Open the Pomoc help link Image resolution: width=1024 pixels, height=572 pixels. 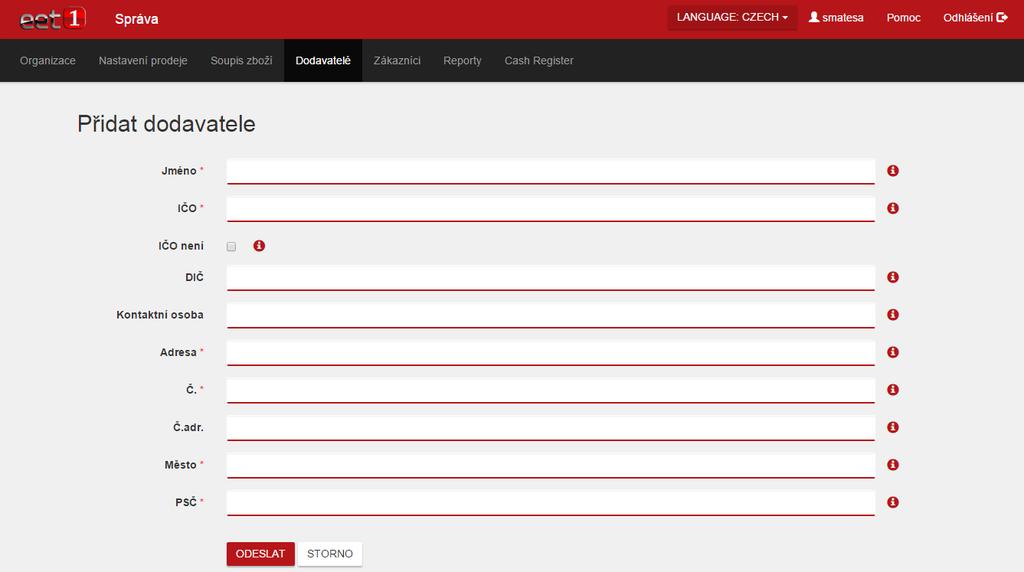(x=903, y=18)
